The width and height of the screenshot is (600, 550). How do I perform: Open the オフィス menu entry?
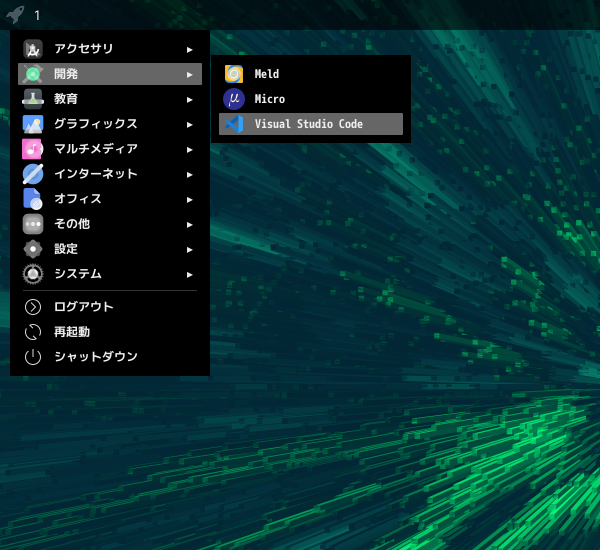(x=110, y=199)
